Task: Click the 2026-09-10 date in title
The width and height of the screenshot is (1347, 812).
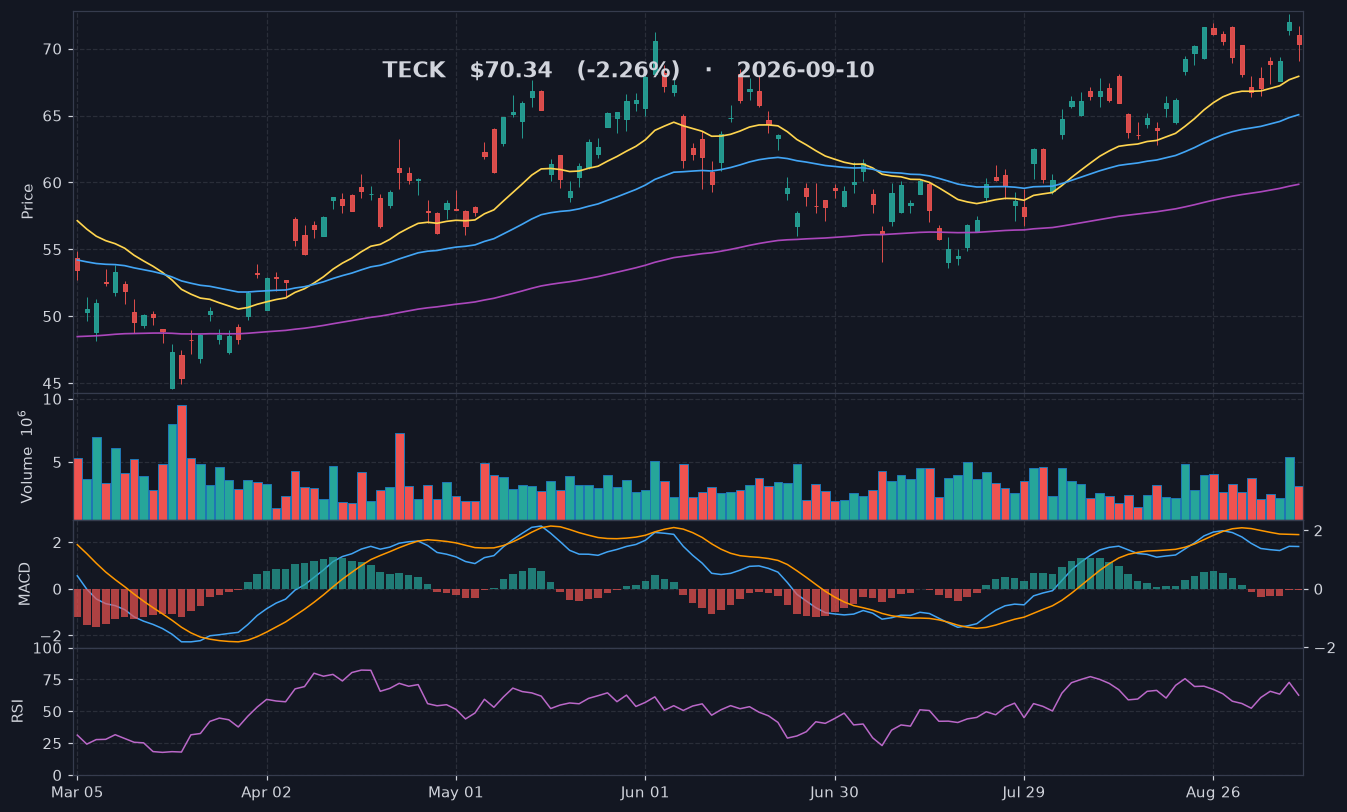Action: pyautogui.click(x=805, y=70)
